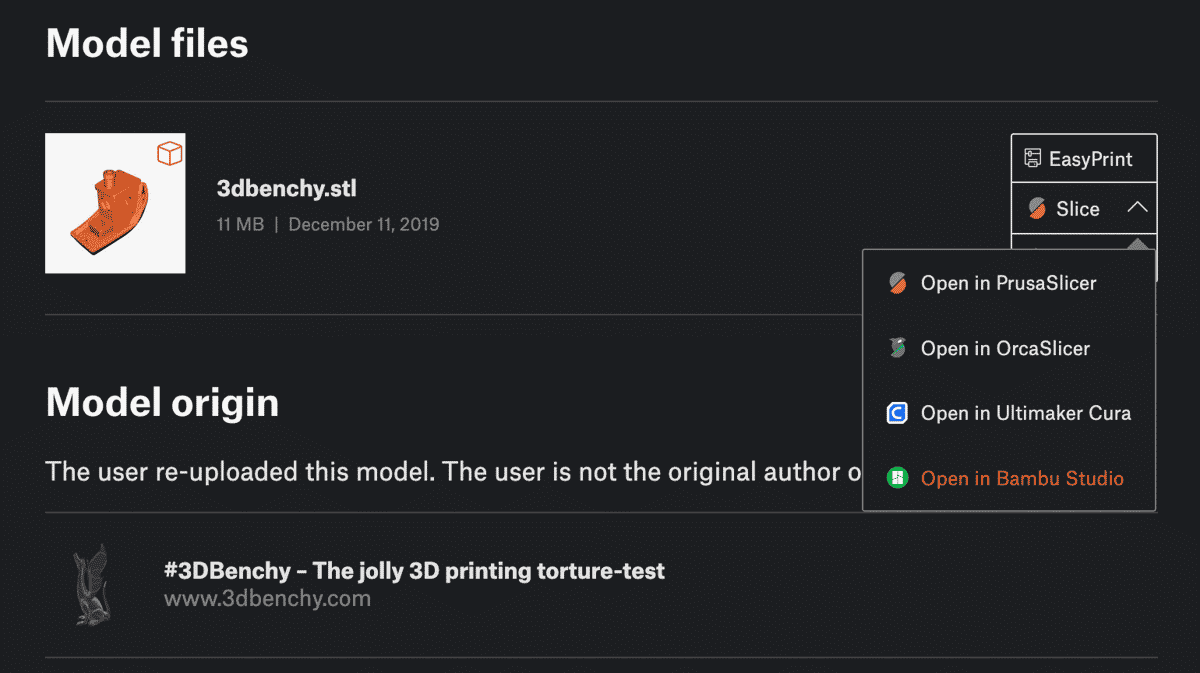Click the EasyPrint printer icon
This screenshot has height=673, width=1200.
[x=1033, y=159]
